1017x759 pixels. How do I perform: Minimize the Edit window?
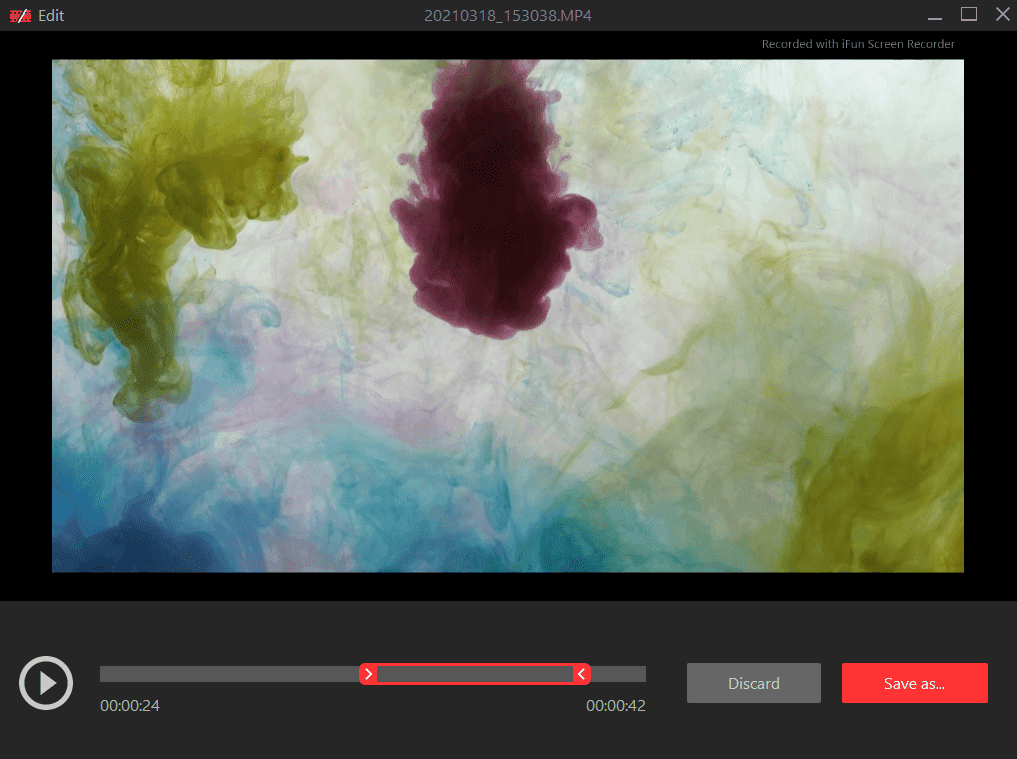(x=934, y=16)
